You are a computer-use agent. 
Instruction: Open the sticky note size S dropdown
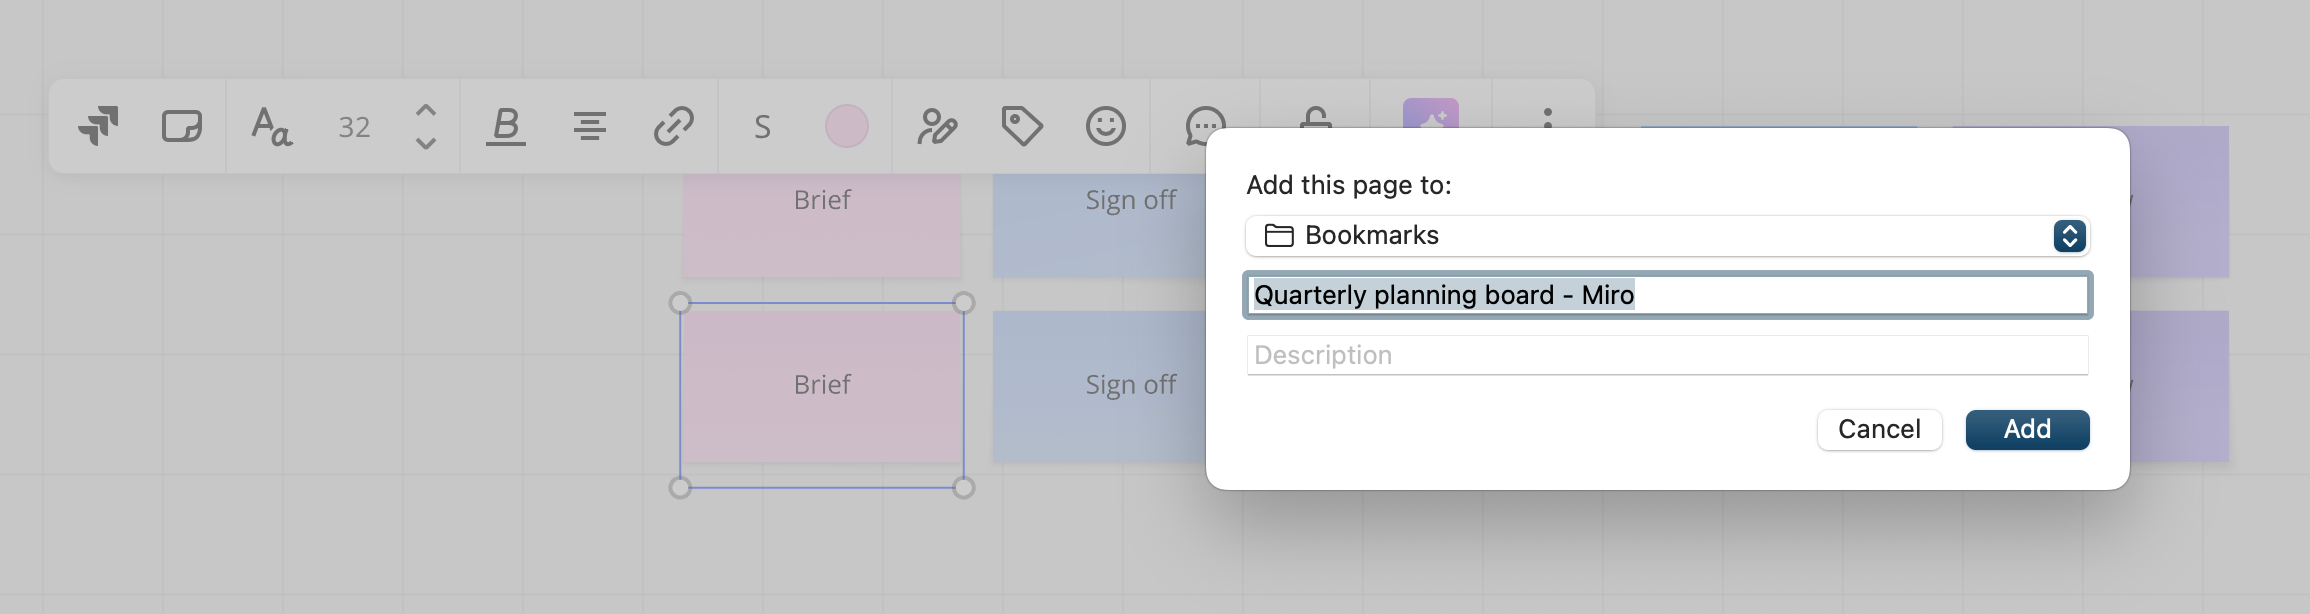click(762, 127)
